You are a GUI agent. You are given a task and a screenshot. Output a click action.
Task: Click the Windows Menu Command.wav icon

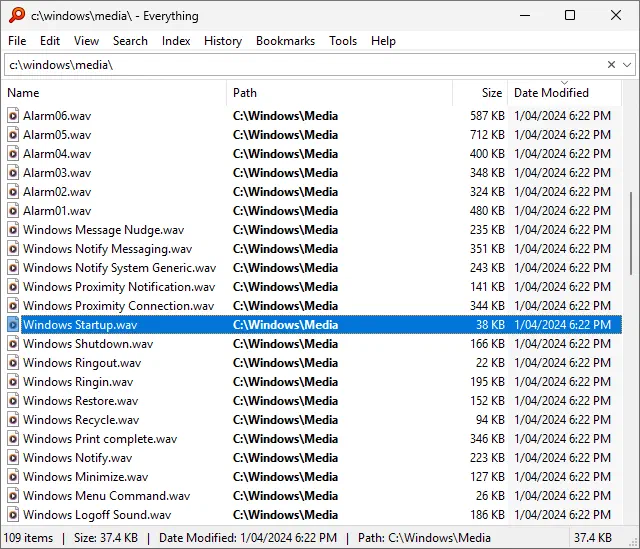click(x=13, y=496)
